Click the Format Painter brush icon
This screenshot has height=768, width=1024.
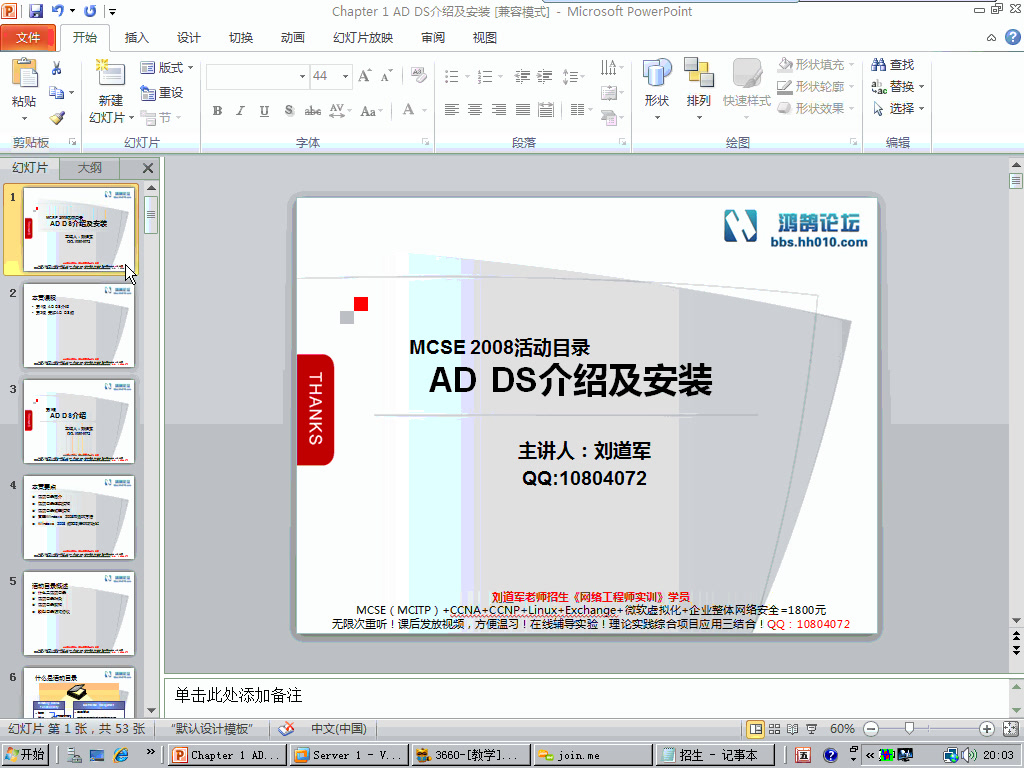click(x=57, y=118)
